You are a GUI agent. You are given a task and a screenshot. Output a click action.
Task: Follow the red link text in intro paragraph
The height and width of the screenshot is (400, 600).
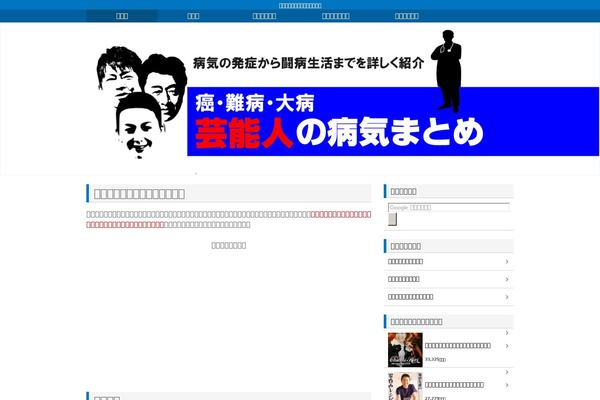tap(229, 219)
